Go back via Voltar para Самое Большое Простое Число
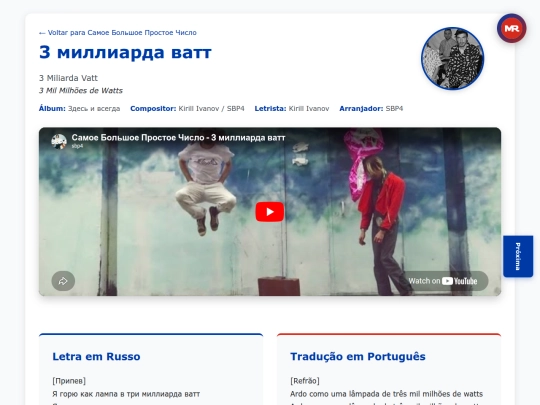The width and height of the screenshot is (540, 405). pos(118,33)
